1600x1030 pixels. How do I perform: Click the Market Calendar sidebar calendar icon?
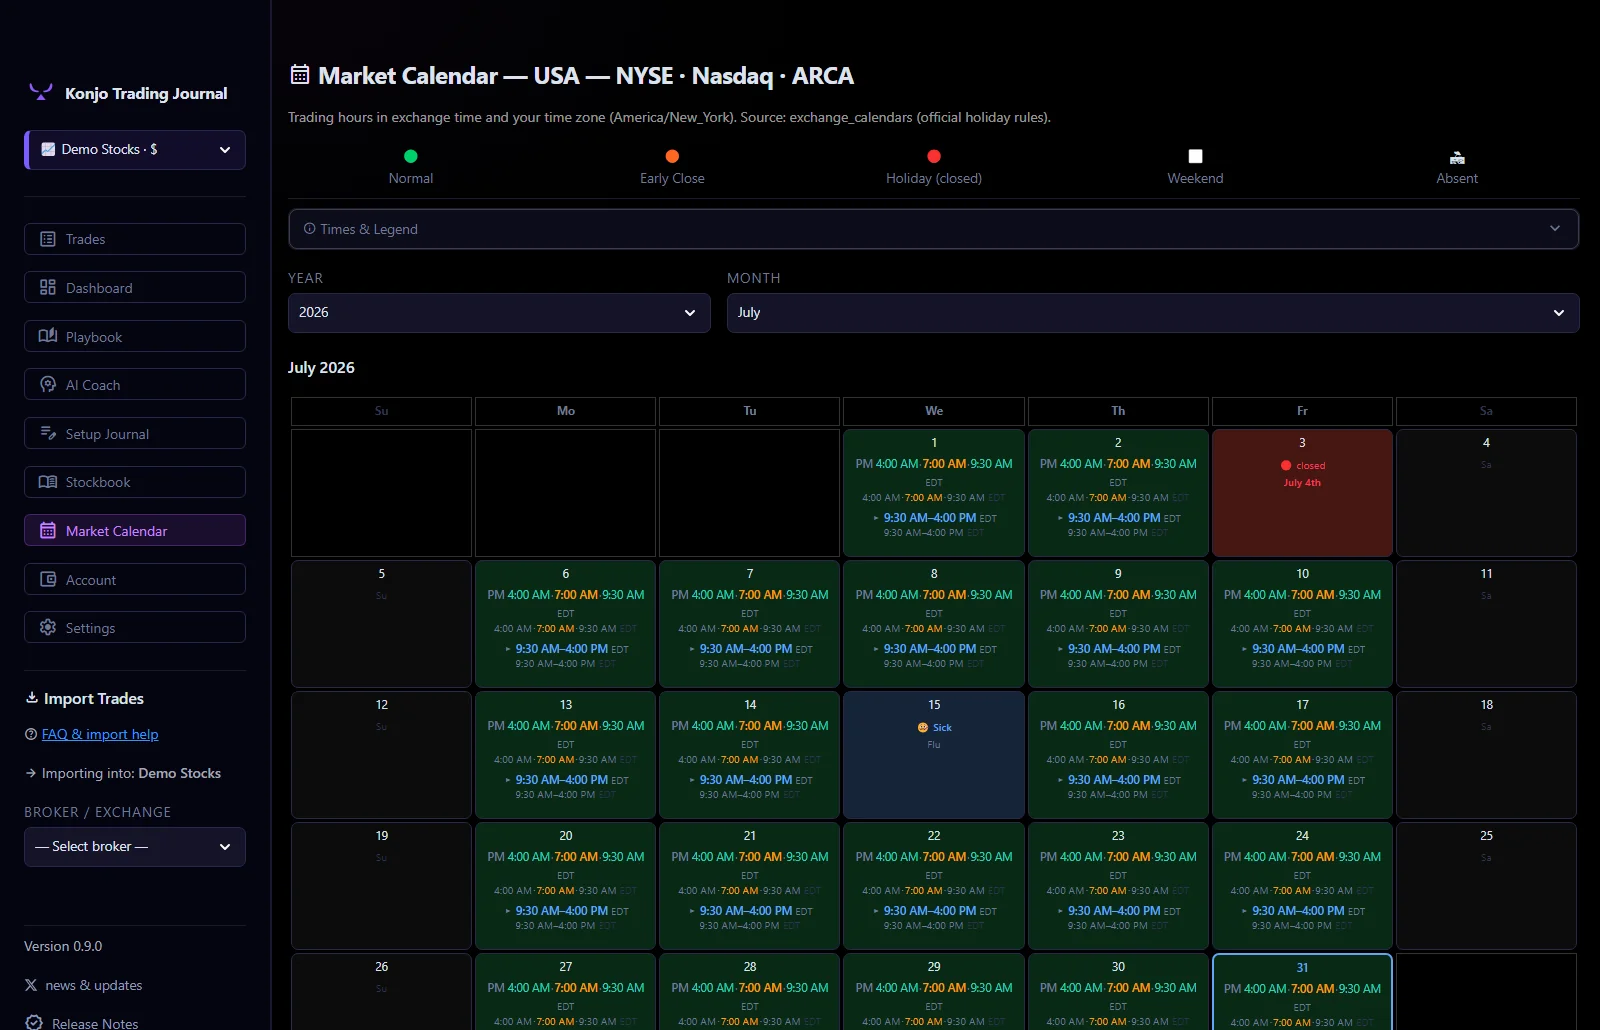(x=48, y=530)
